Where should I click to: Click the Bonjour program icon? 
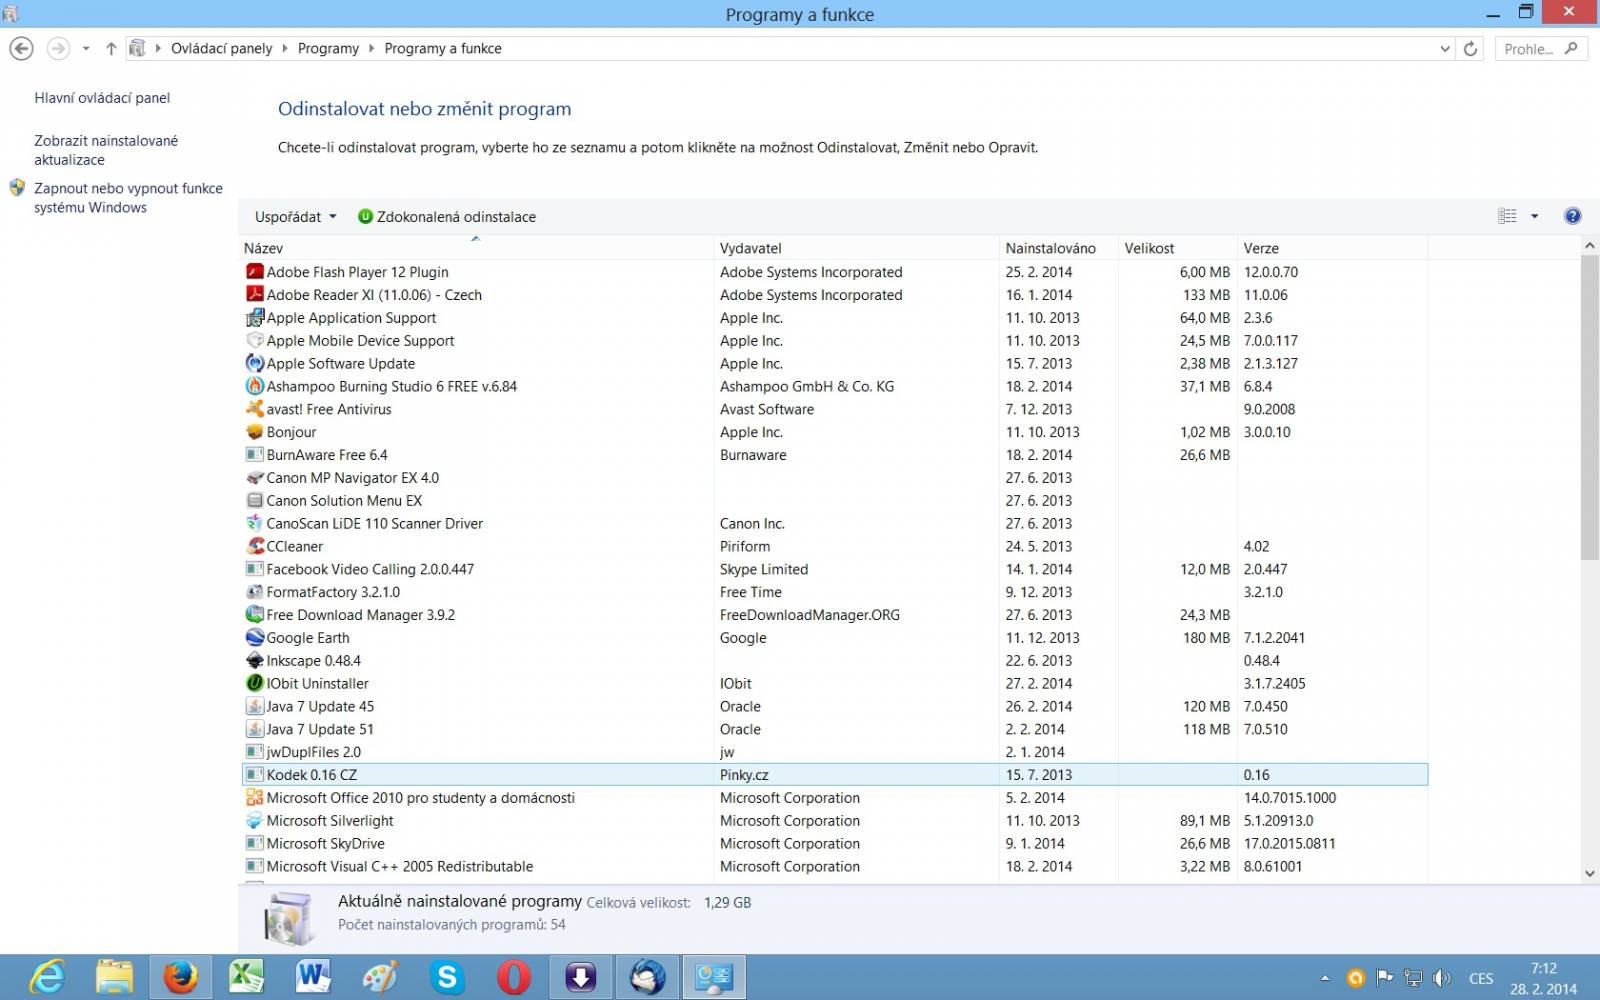255,432
